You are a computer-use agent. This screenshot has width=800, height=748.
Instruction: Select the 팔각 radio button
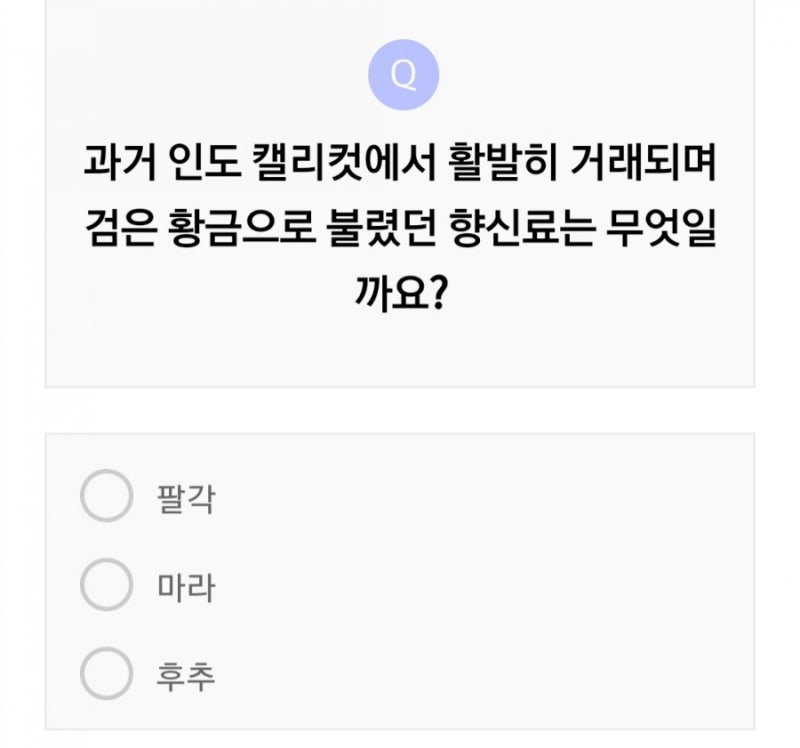coord(106,496)
